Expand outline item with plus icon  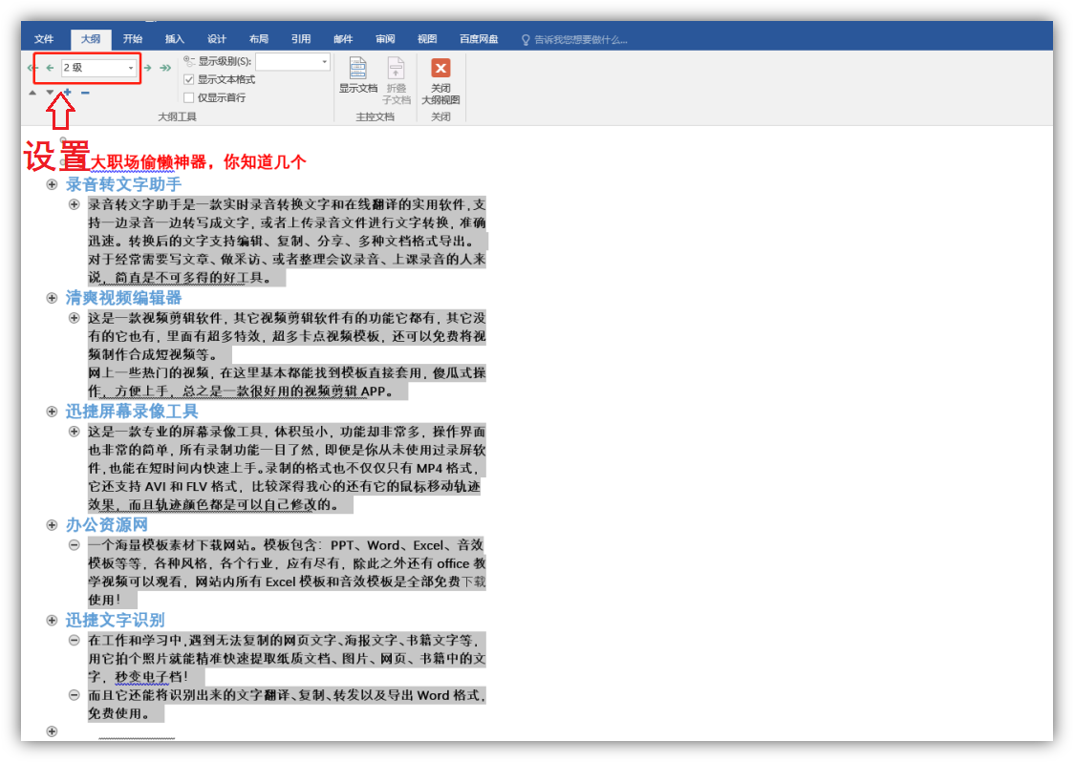[68, 93]
